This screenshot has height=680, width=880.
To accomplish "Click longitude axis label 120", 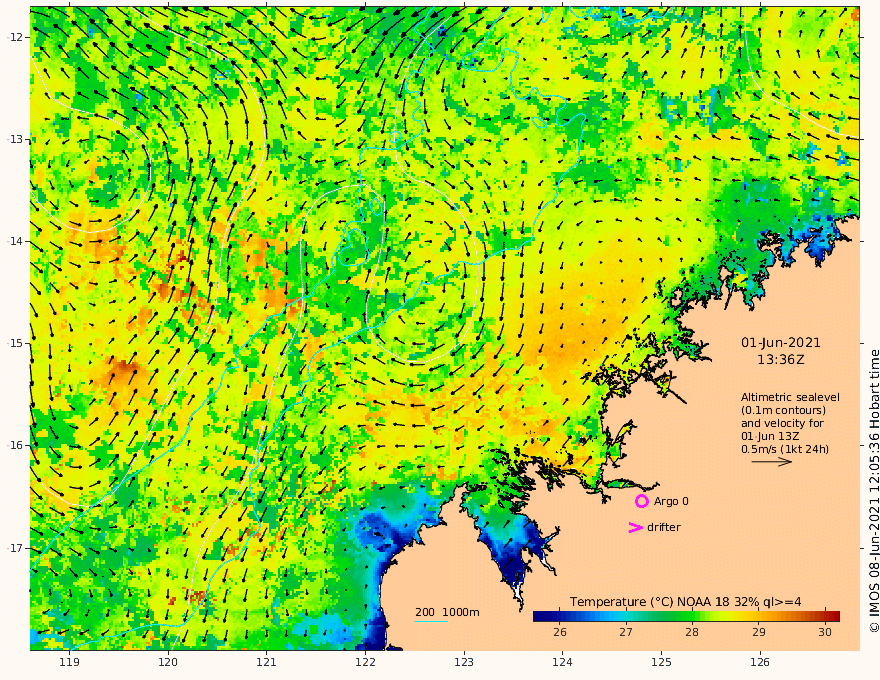I will (168, 662).
